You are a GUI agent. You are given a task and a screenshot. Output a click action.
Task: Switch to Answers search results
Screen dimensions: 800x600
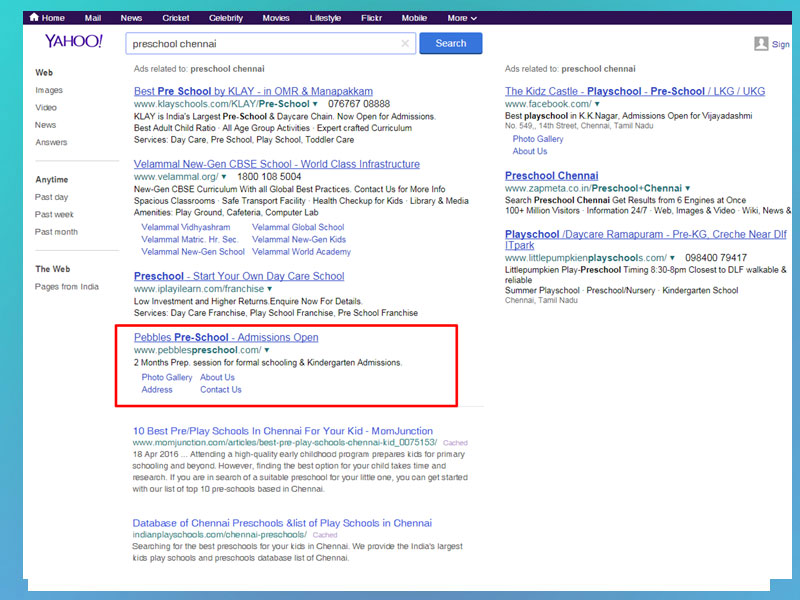coord(51,142)
